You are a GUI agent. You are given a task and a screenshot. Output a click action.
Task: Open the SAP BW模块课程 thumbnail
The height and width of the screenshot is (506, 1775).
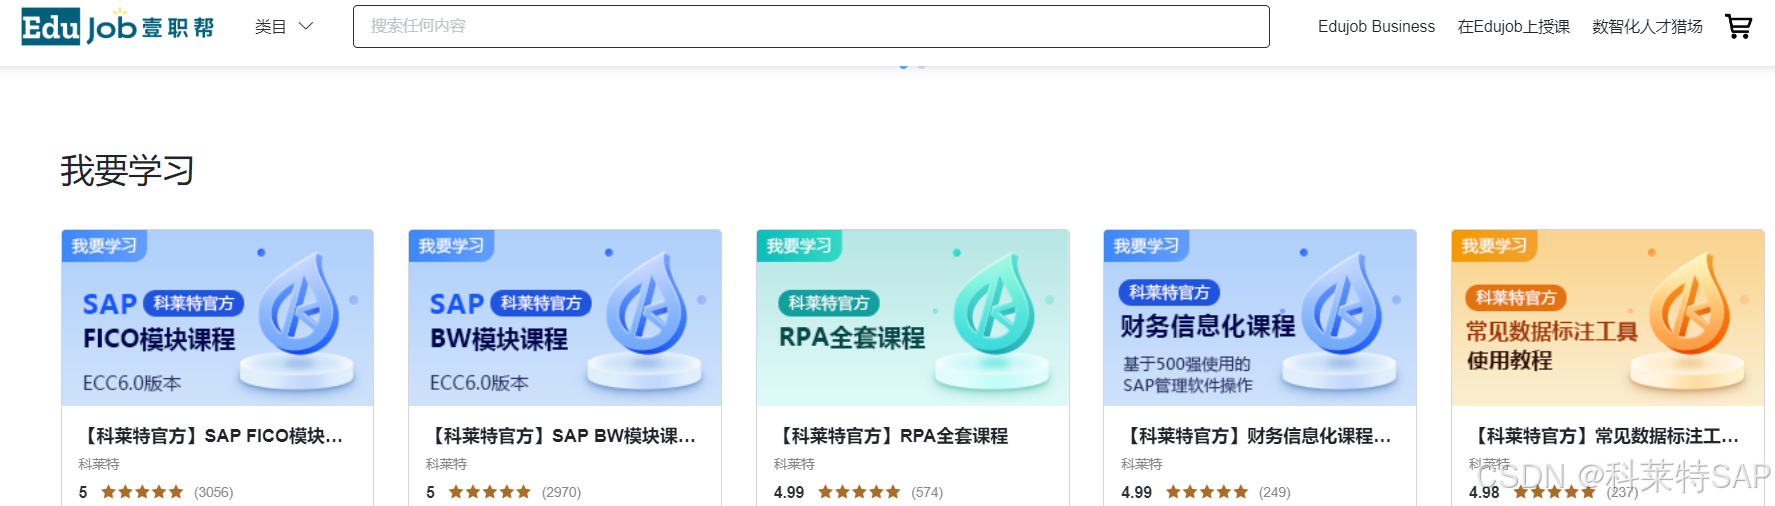(565, 318)
